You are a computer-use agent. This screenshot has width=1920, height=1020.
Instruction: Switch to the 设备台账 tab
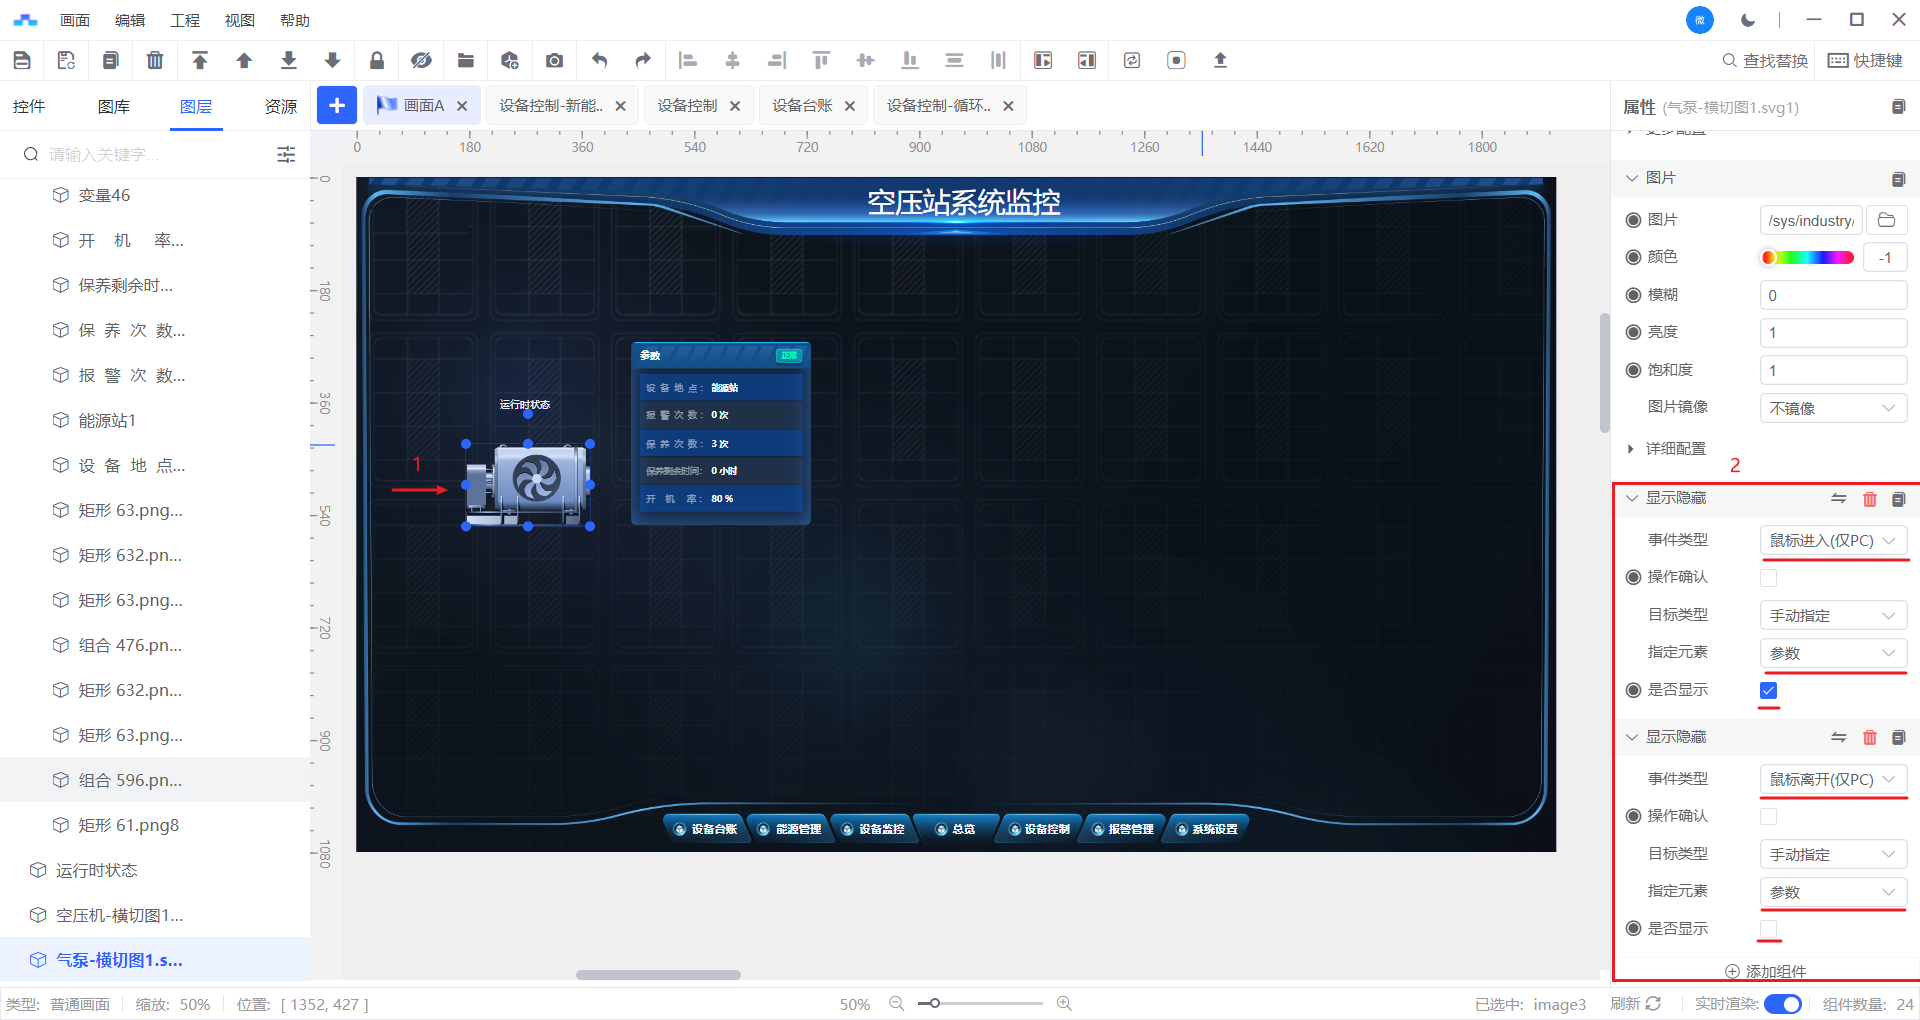[802, 106]
